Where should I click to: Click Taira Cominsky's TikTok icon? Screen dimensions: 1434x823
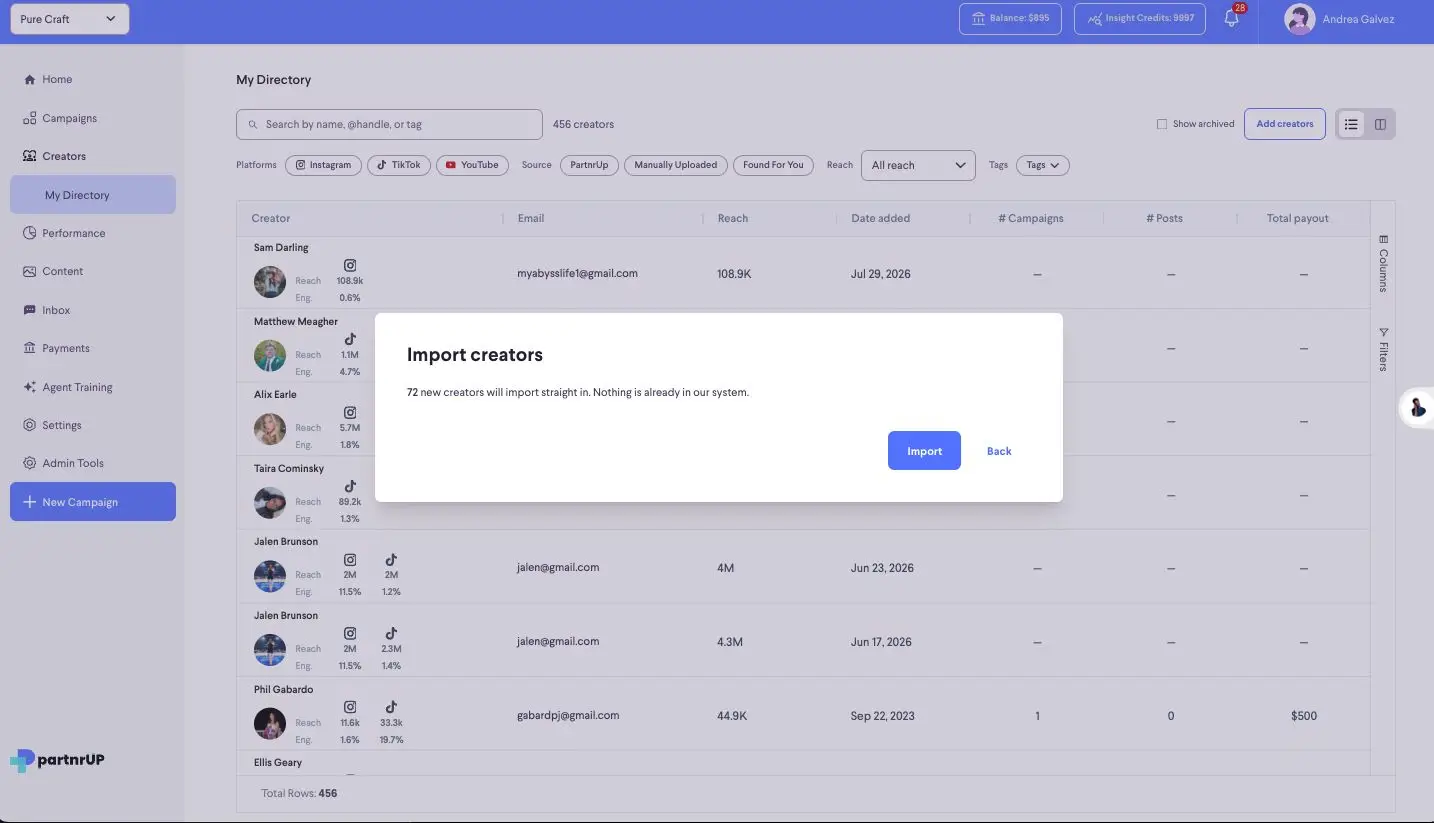pos(350,486)
